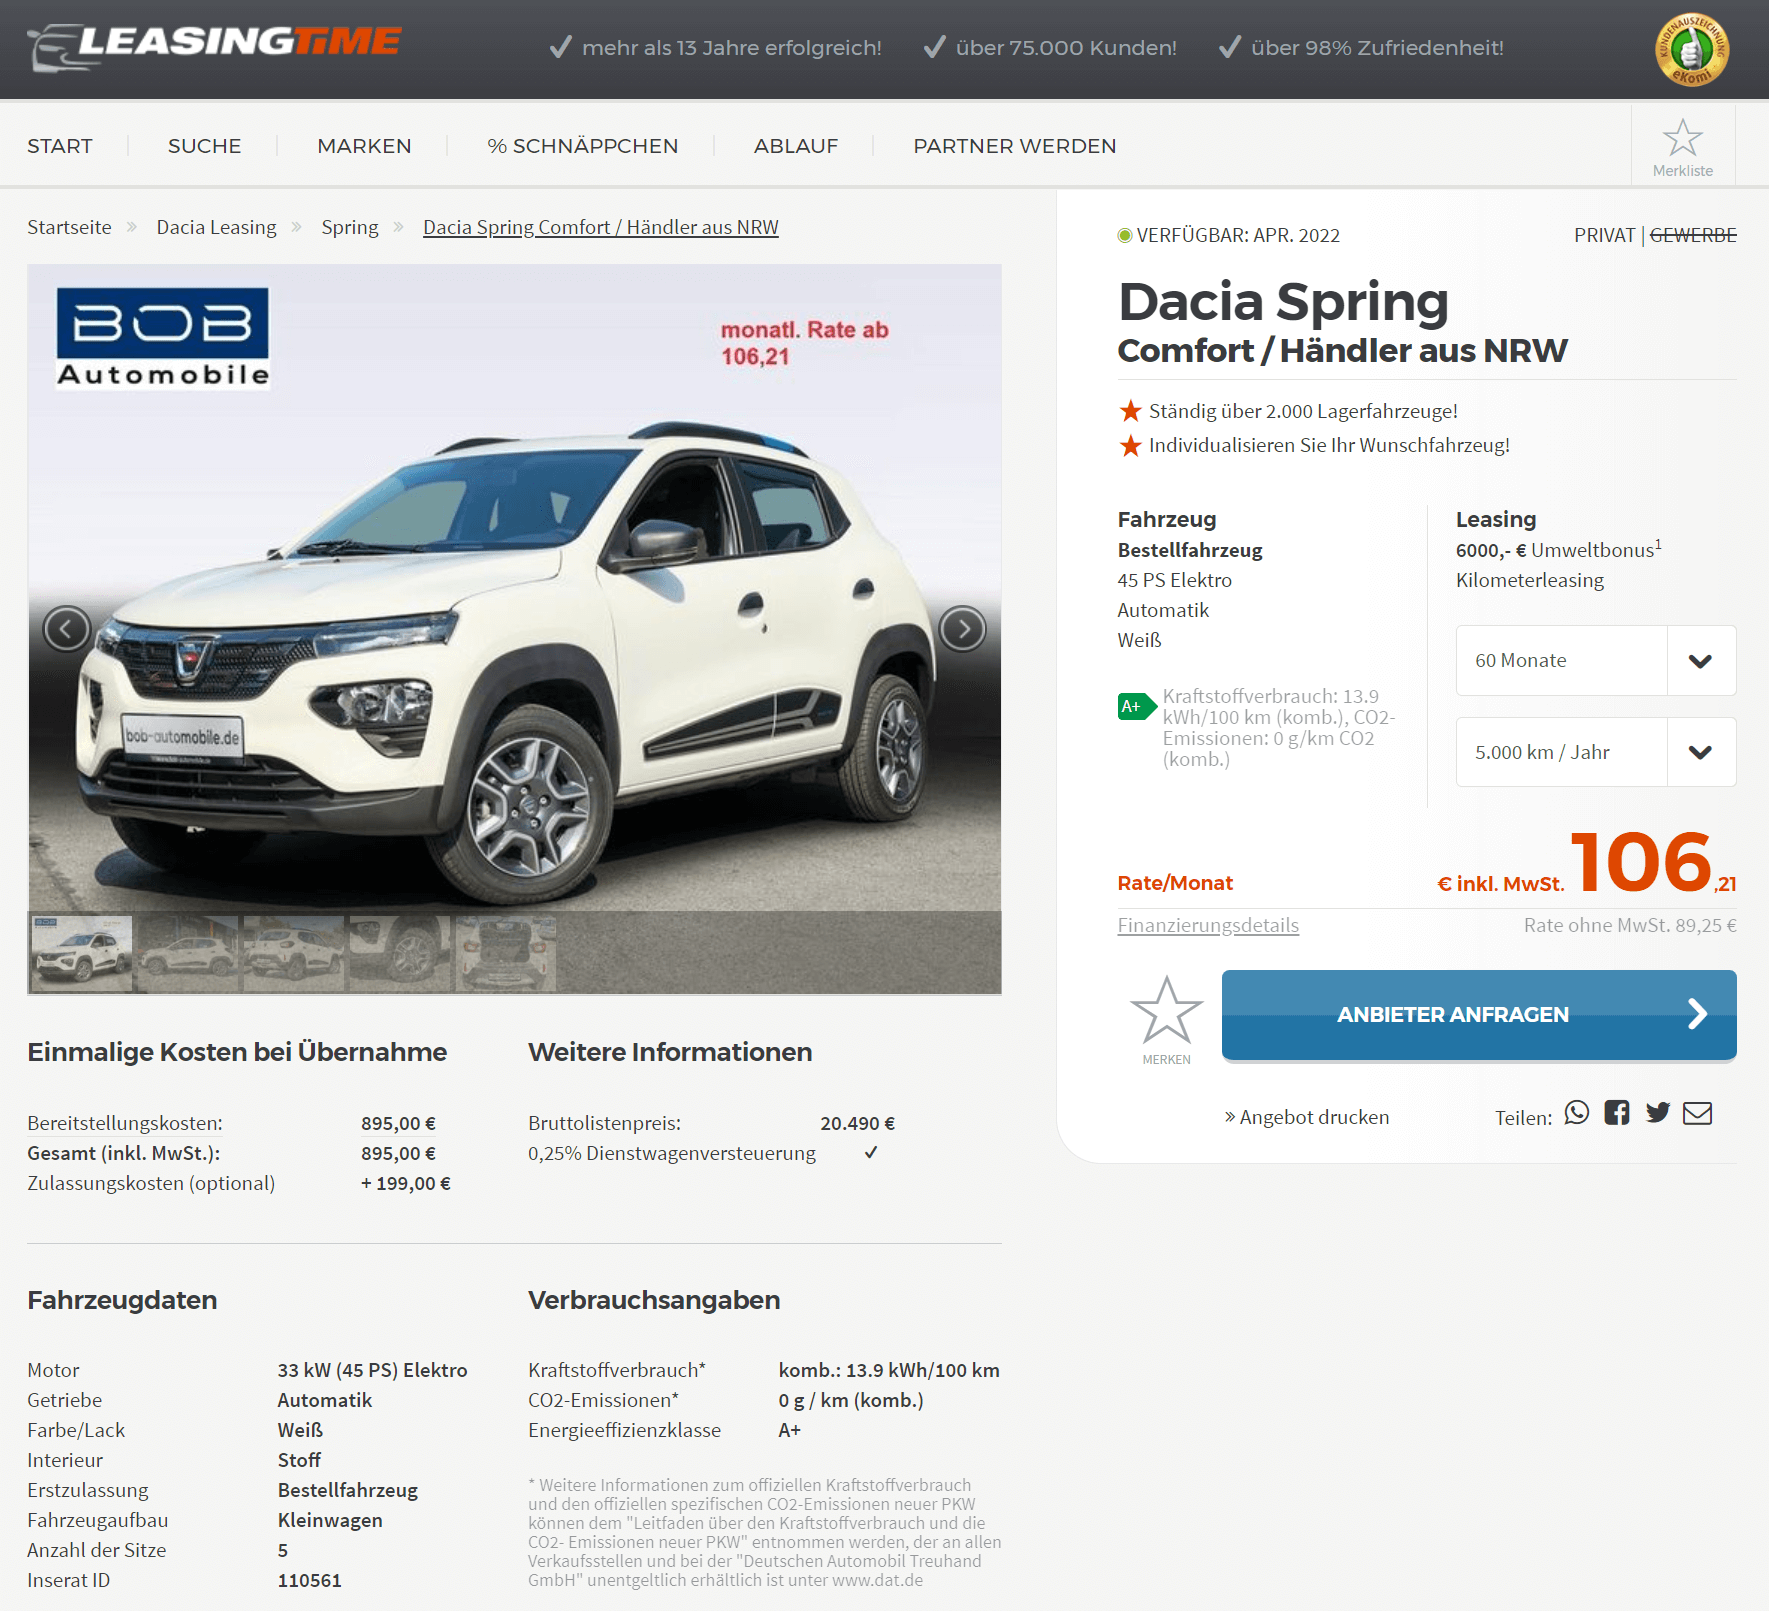Click the eKomi customer award badge
The height and width of the screenshot is (1611, 1769).
[x=1692, y=49]
